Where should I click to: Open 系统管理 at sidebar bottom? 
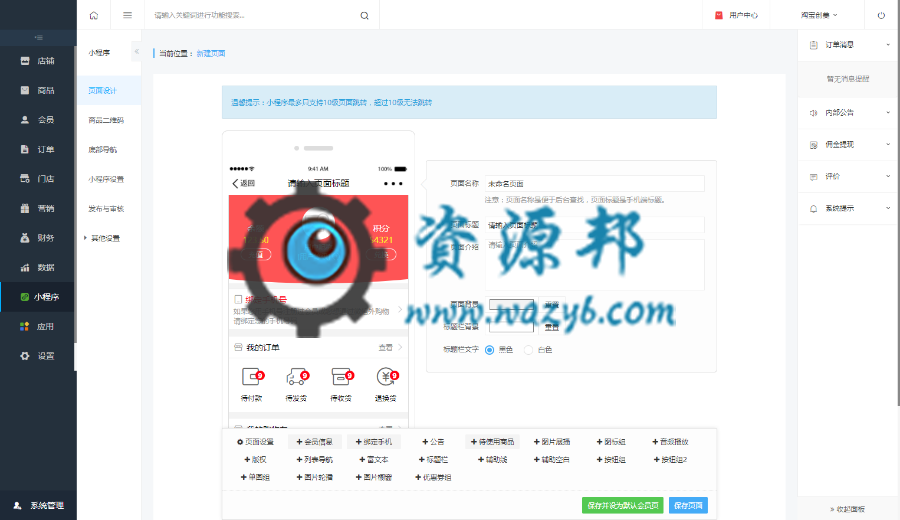[x=38, y=506]
